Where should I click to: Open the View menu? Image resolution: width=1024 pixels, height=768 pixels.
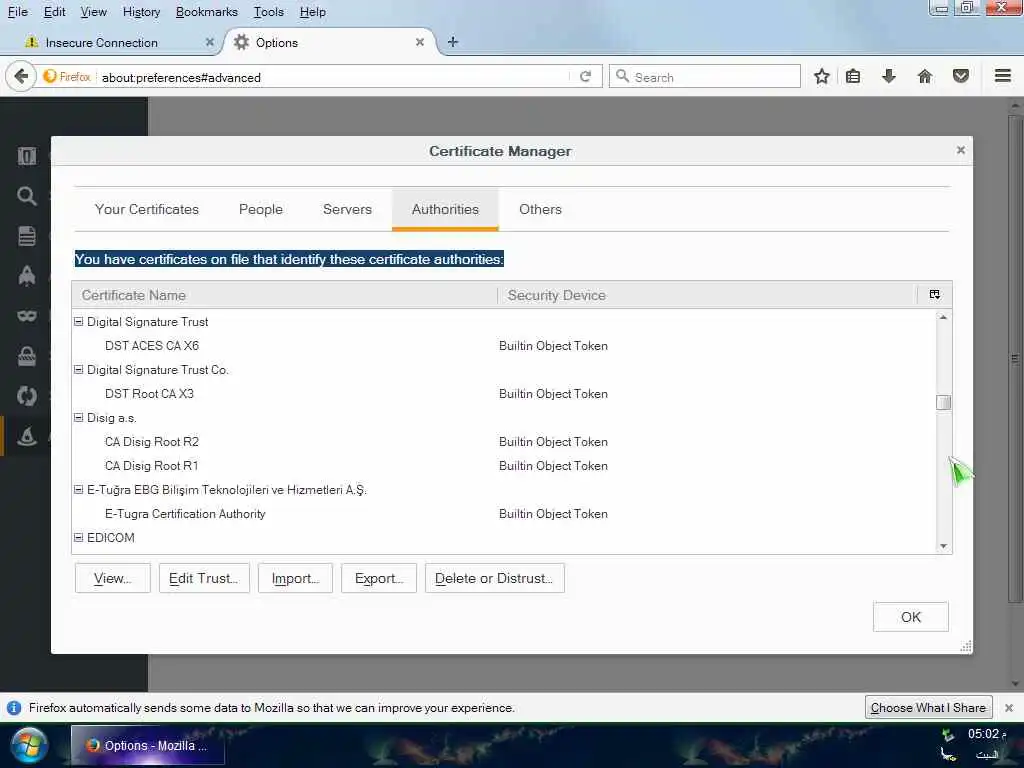pyautogui.click(x=93, y=12)
